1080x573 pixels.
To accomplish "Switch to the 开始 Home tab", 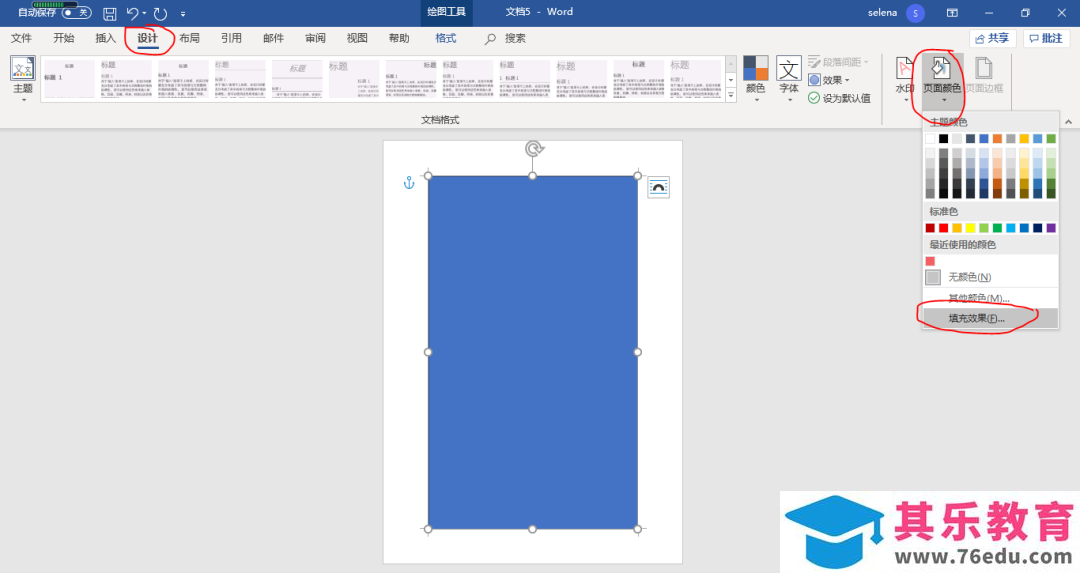I will [63, 38].
